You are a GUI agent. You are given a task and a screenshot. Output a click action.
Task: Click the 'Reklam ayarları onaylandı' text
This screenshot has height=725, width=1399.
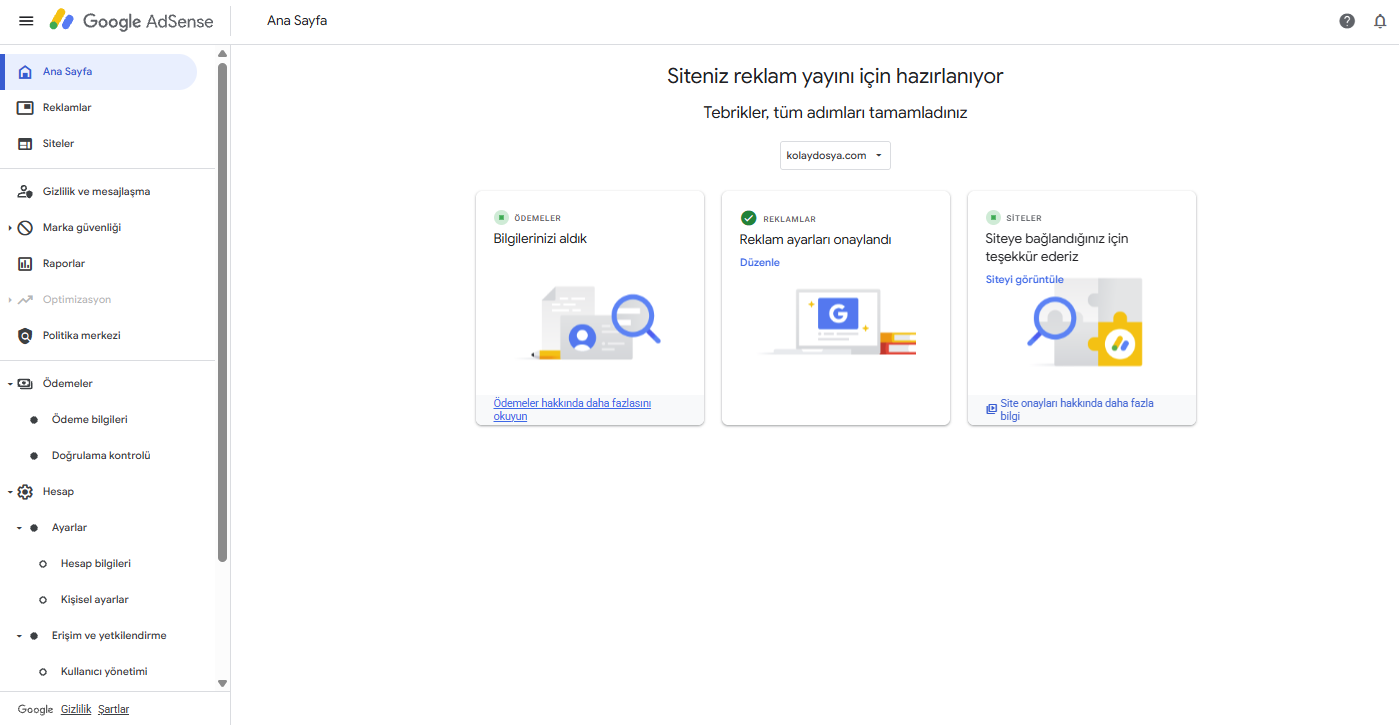815,240
